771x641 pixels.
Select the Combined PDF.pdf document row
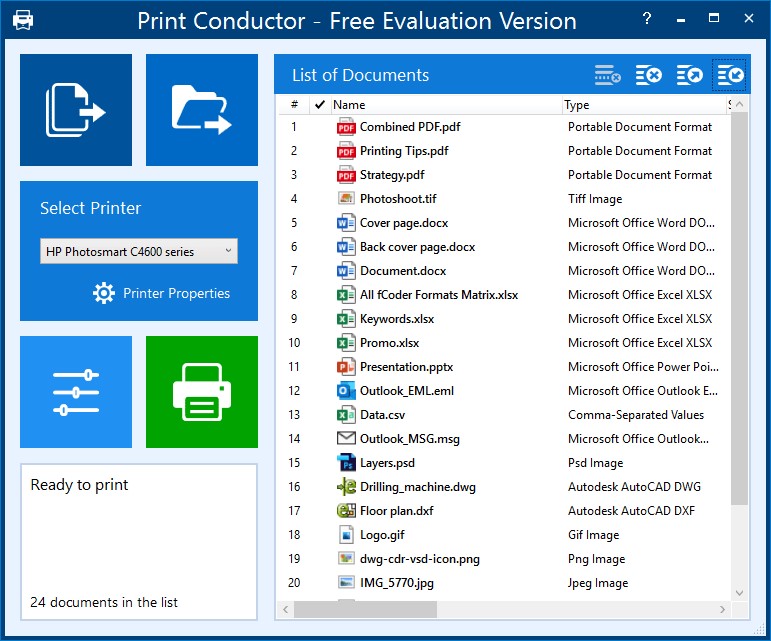[x=410, y=127]
